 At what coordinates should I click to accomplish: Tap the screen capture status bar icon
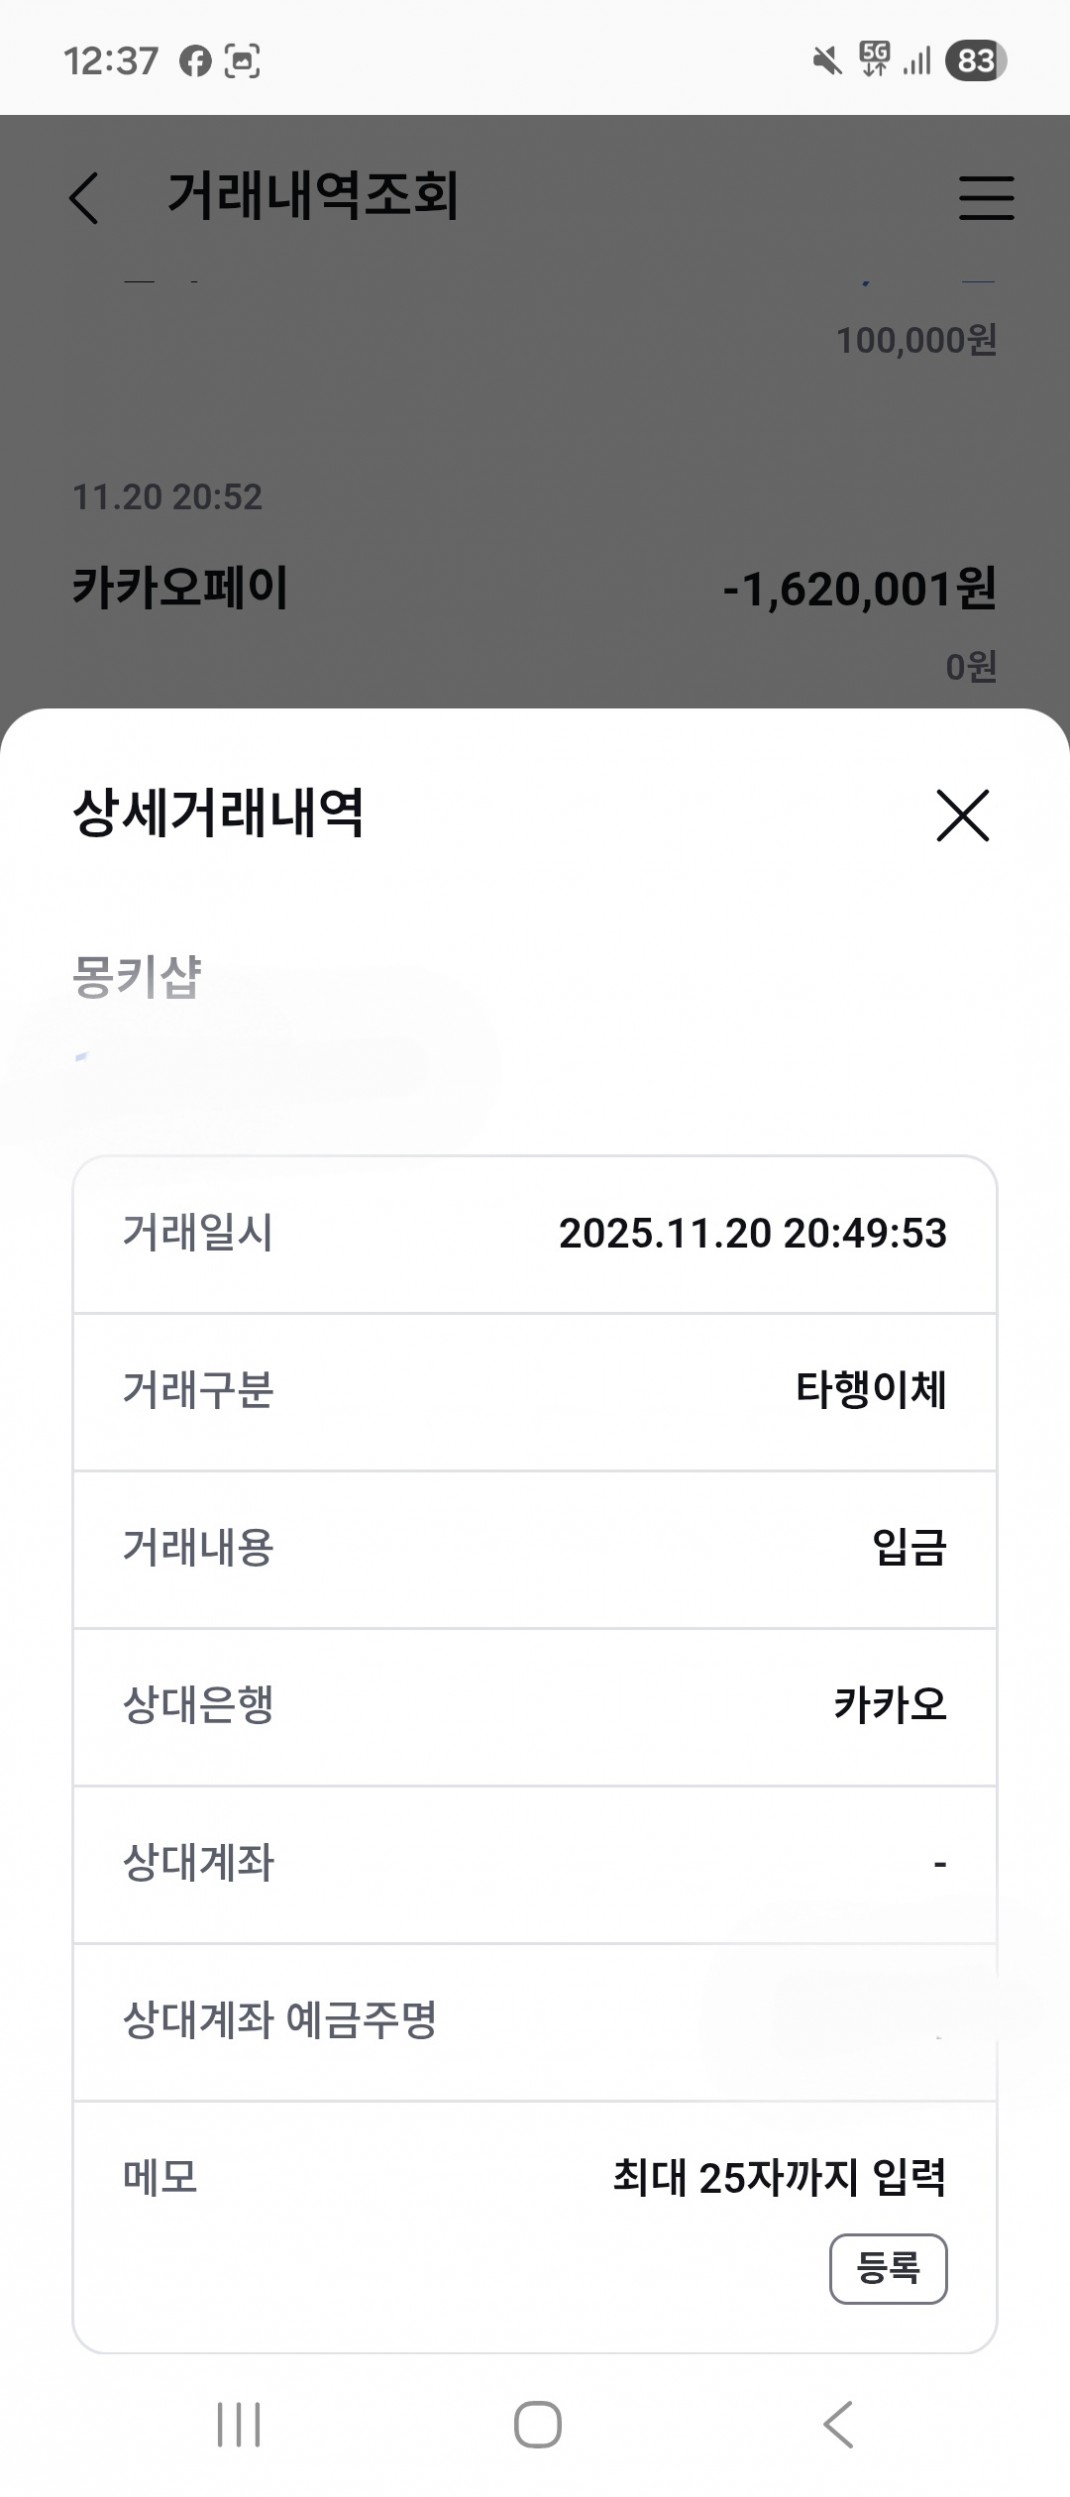click(242, 62)
